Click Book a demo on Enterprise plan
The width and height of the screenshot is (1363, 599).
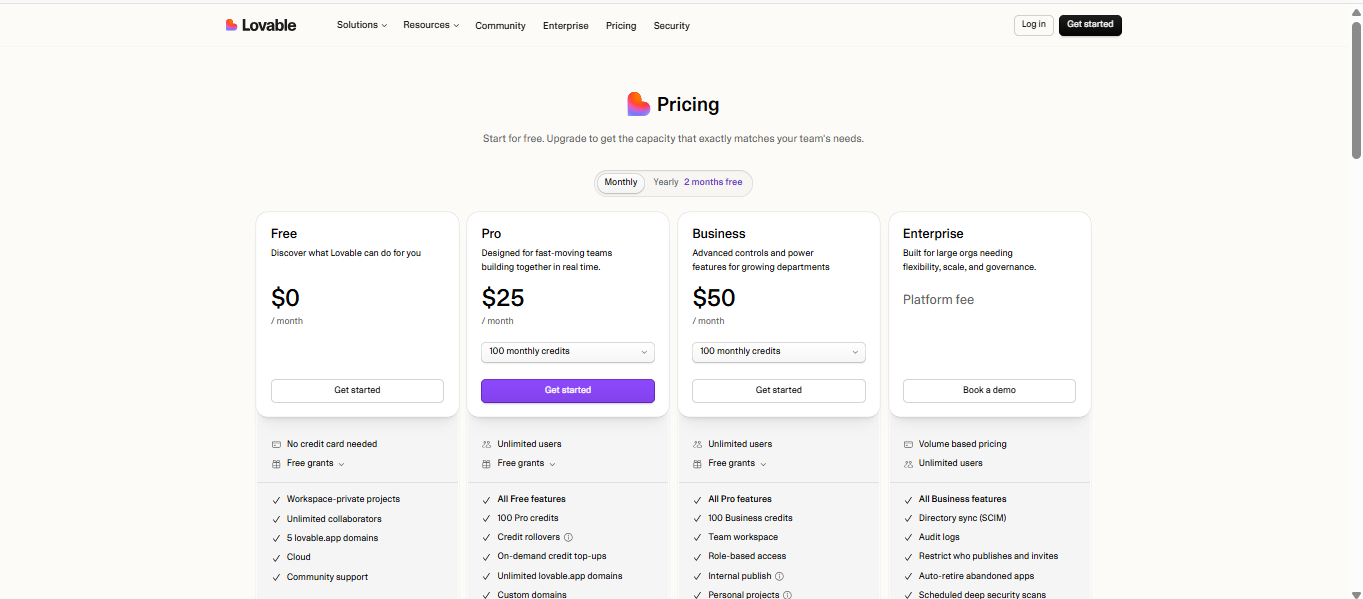tap(989, 391)
